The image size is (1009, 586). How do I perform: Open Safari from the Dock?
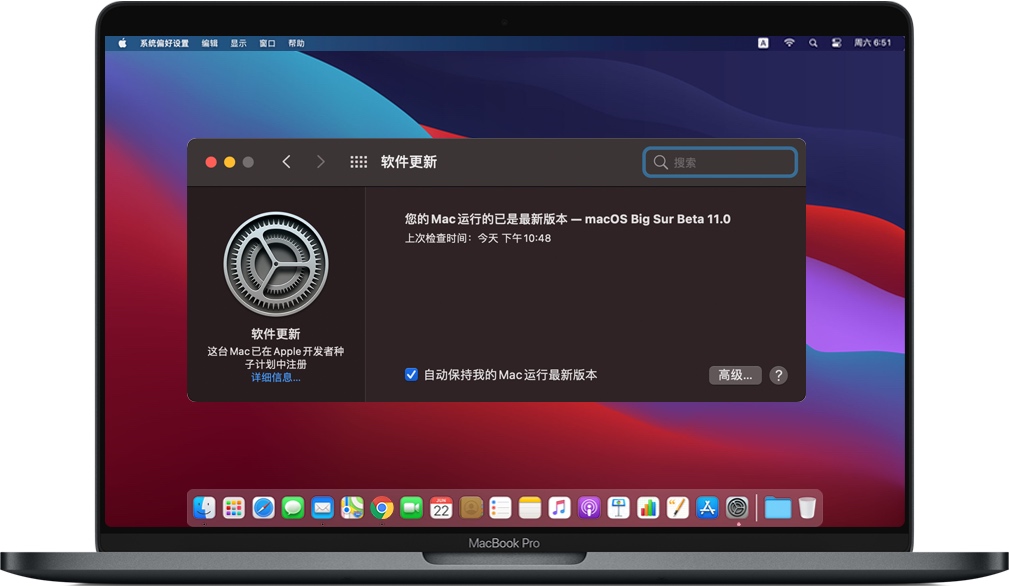(x=261, y=507)
